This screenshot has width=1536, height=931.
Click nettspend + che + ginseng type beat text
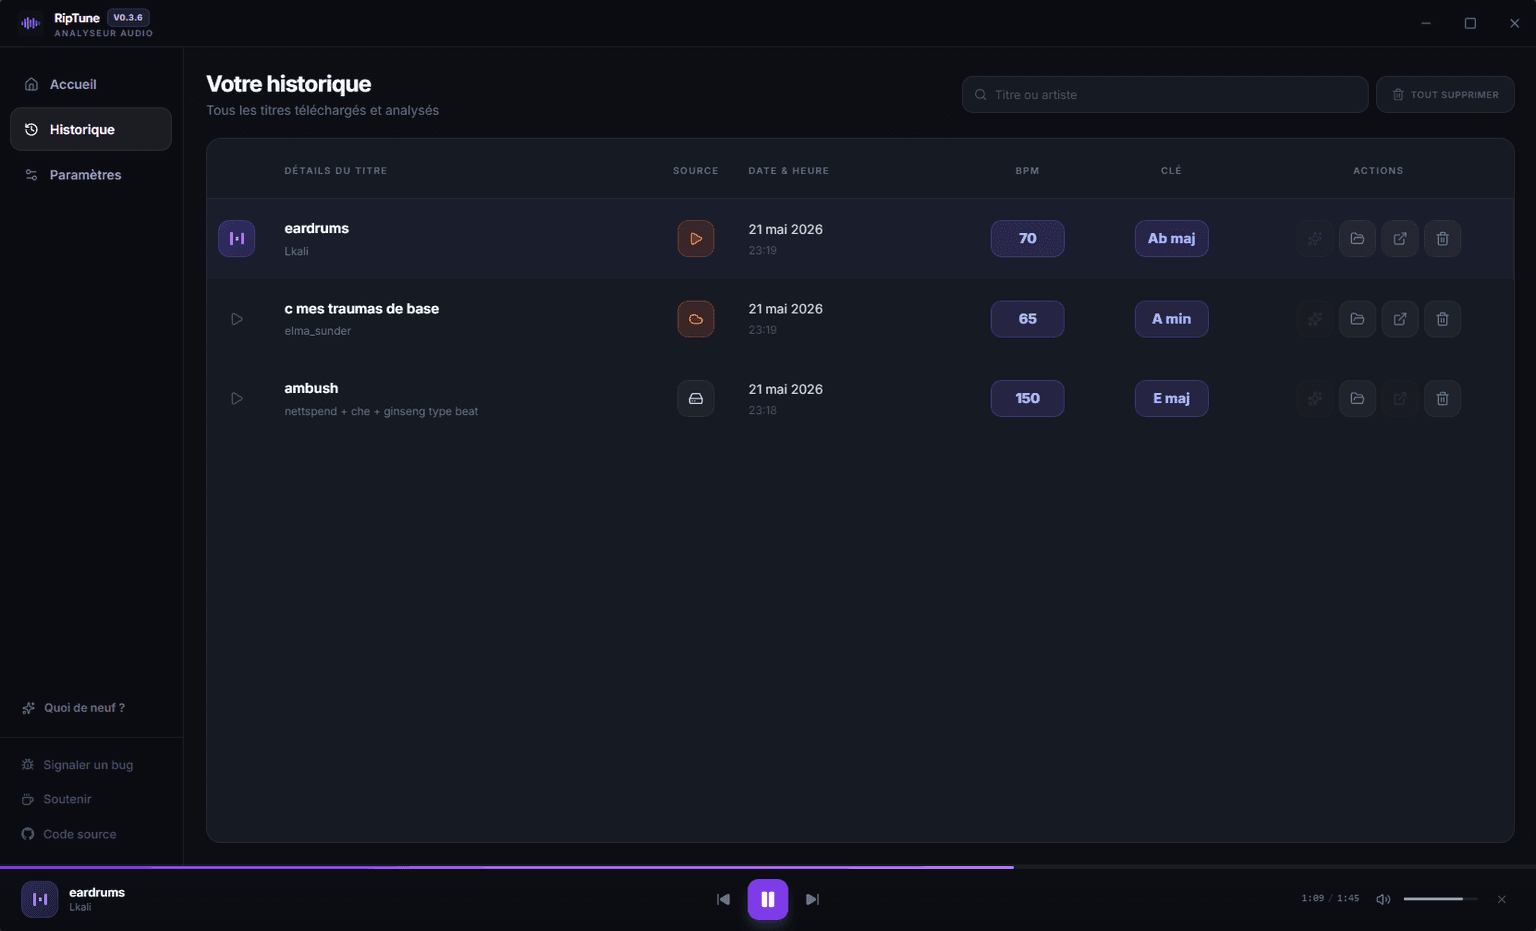pyautogui.click(x=381, y=411)
